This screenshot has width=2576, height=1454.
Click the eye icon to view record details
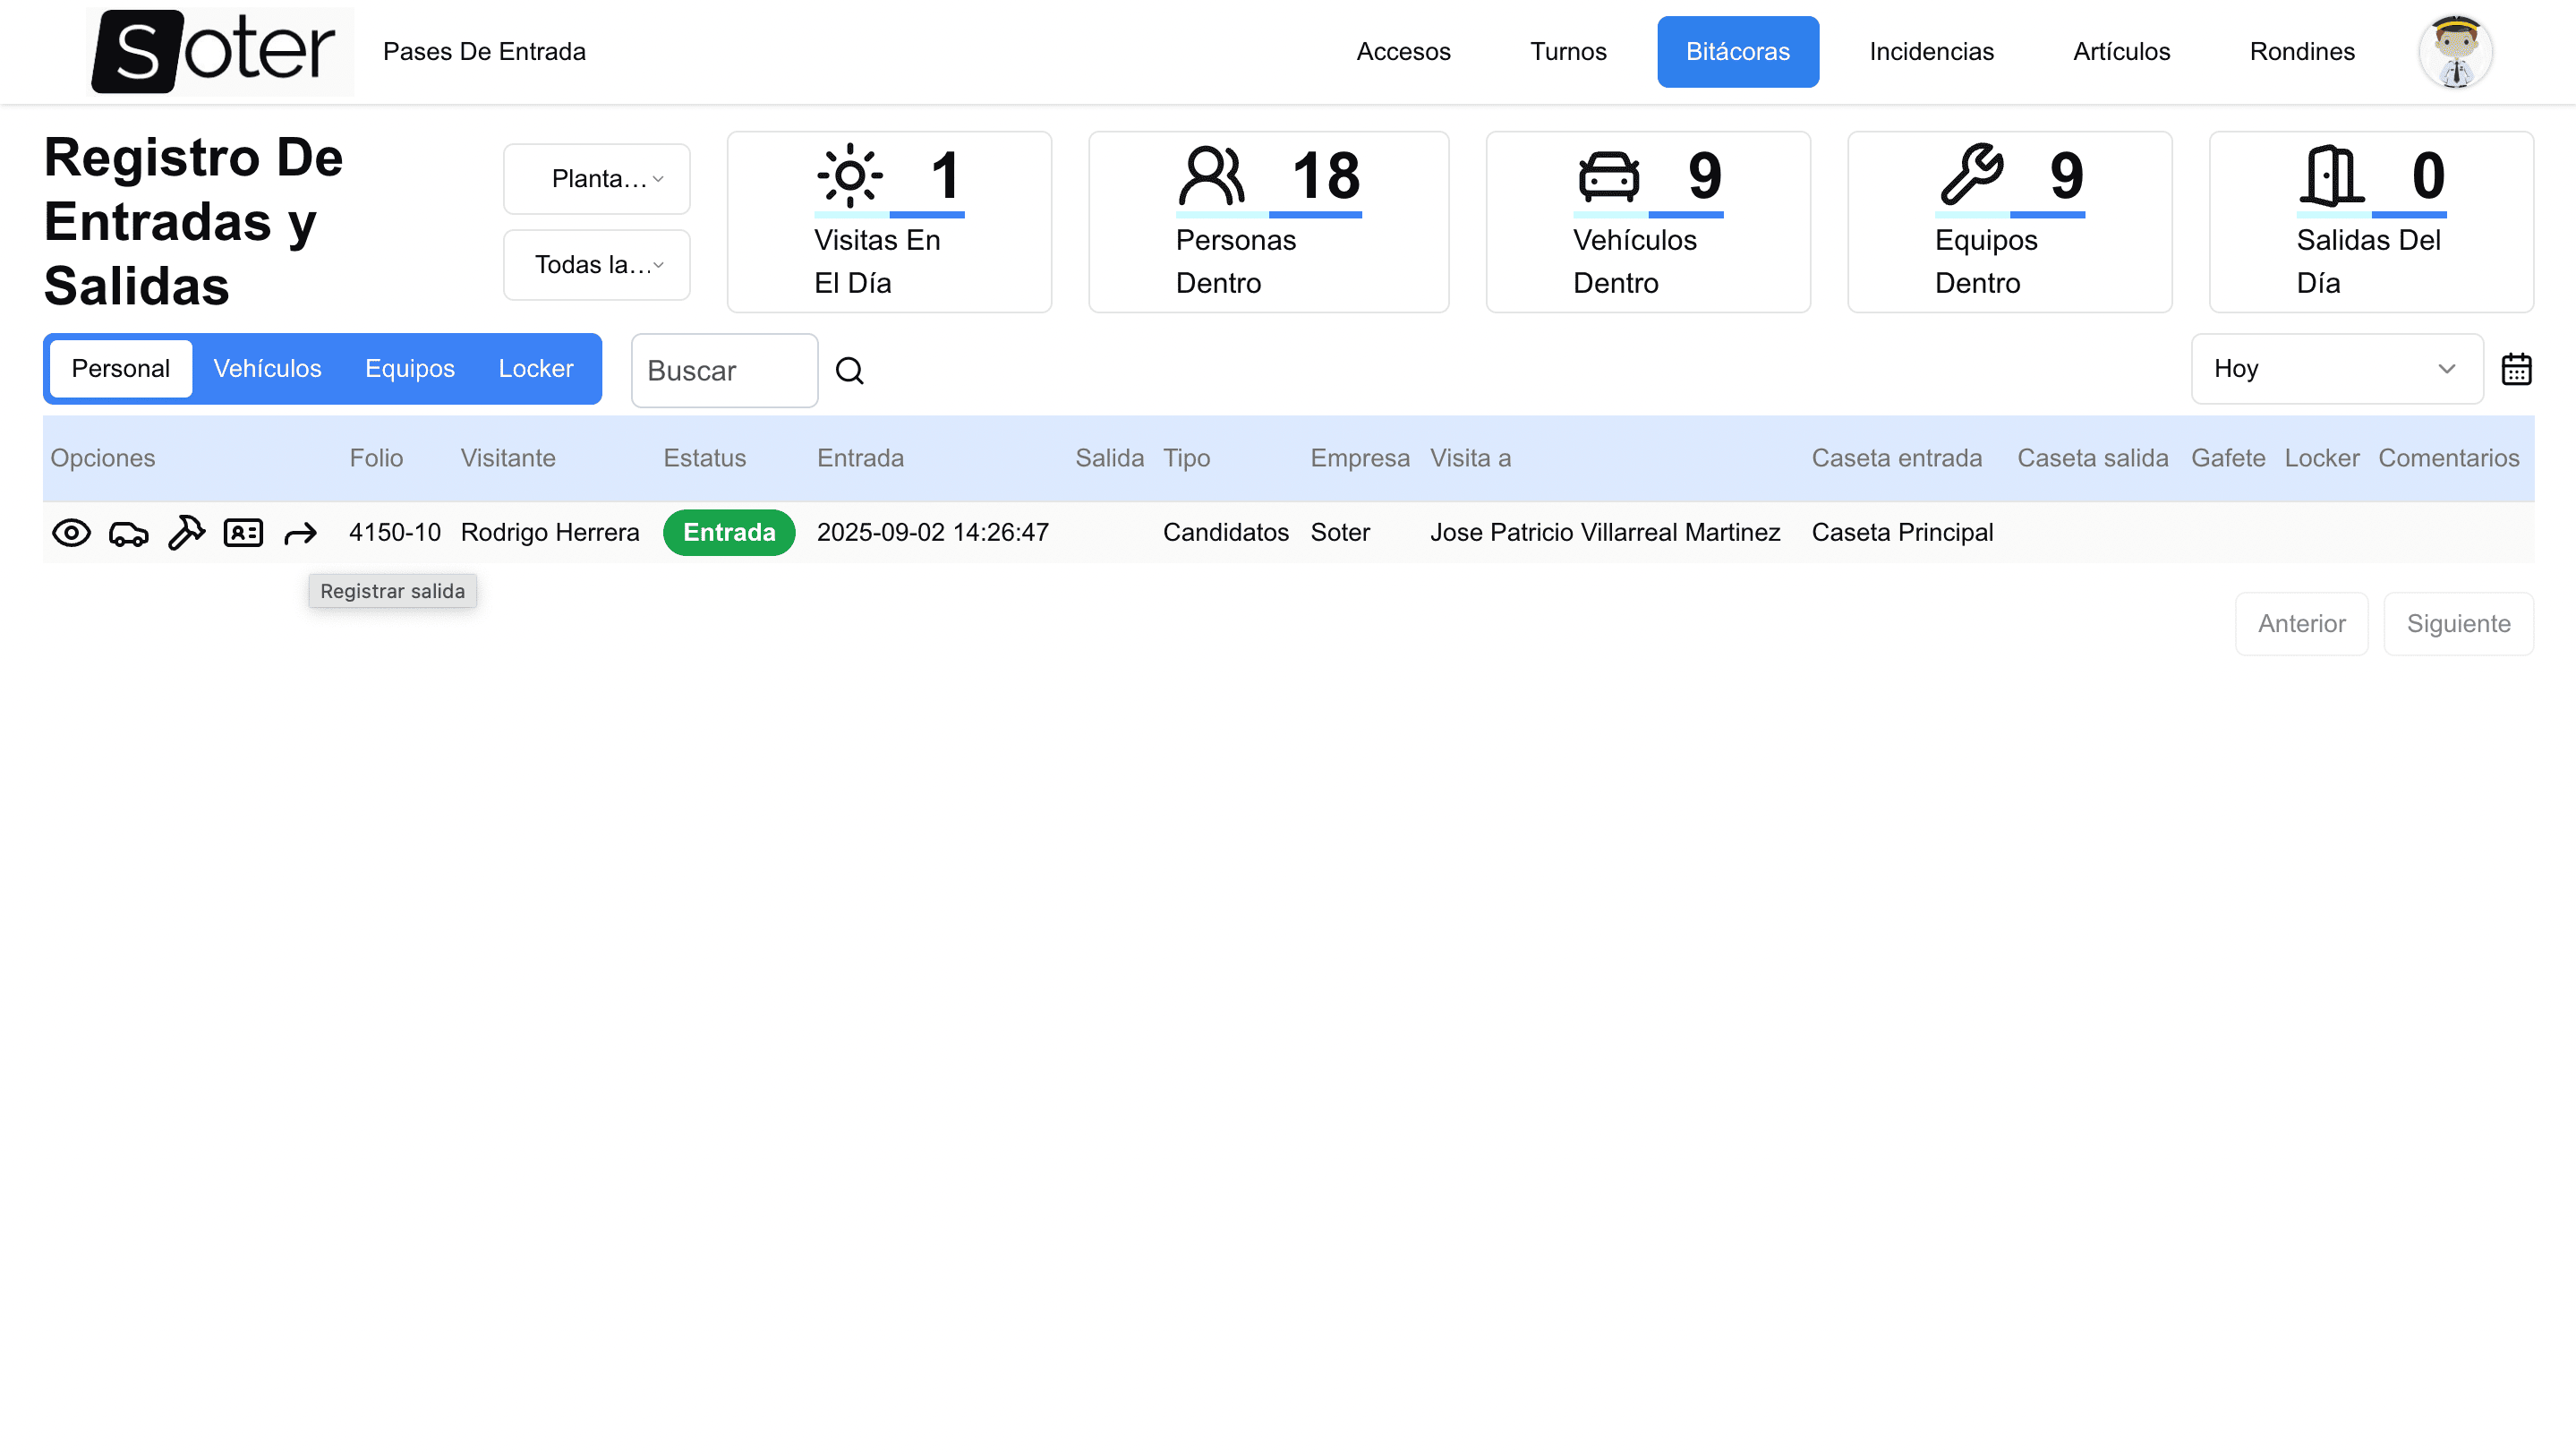pos(71,533)
